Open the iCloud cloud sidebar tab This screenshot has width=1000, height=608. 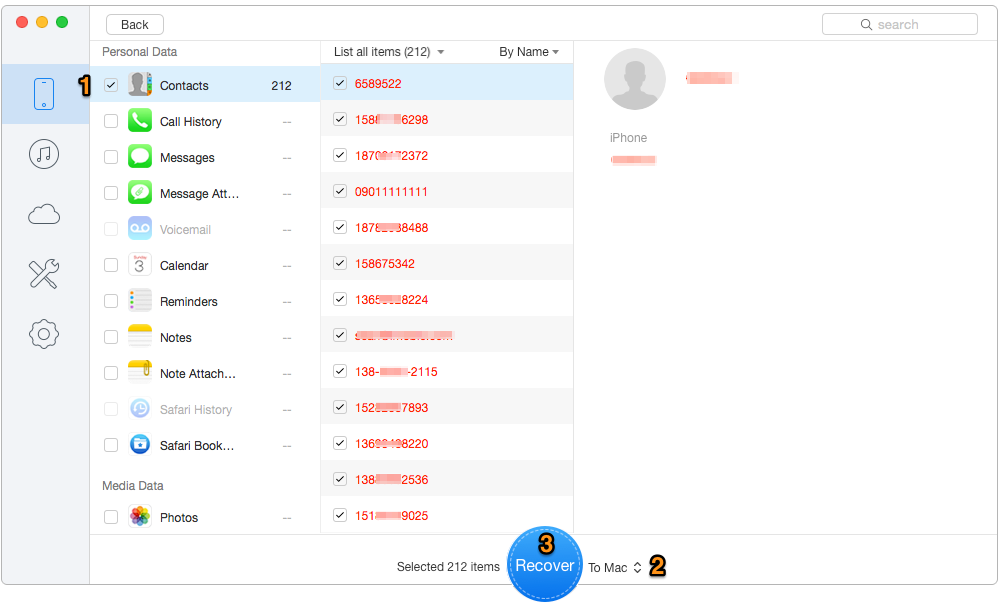coord(44,214)
